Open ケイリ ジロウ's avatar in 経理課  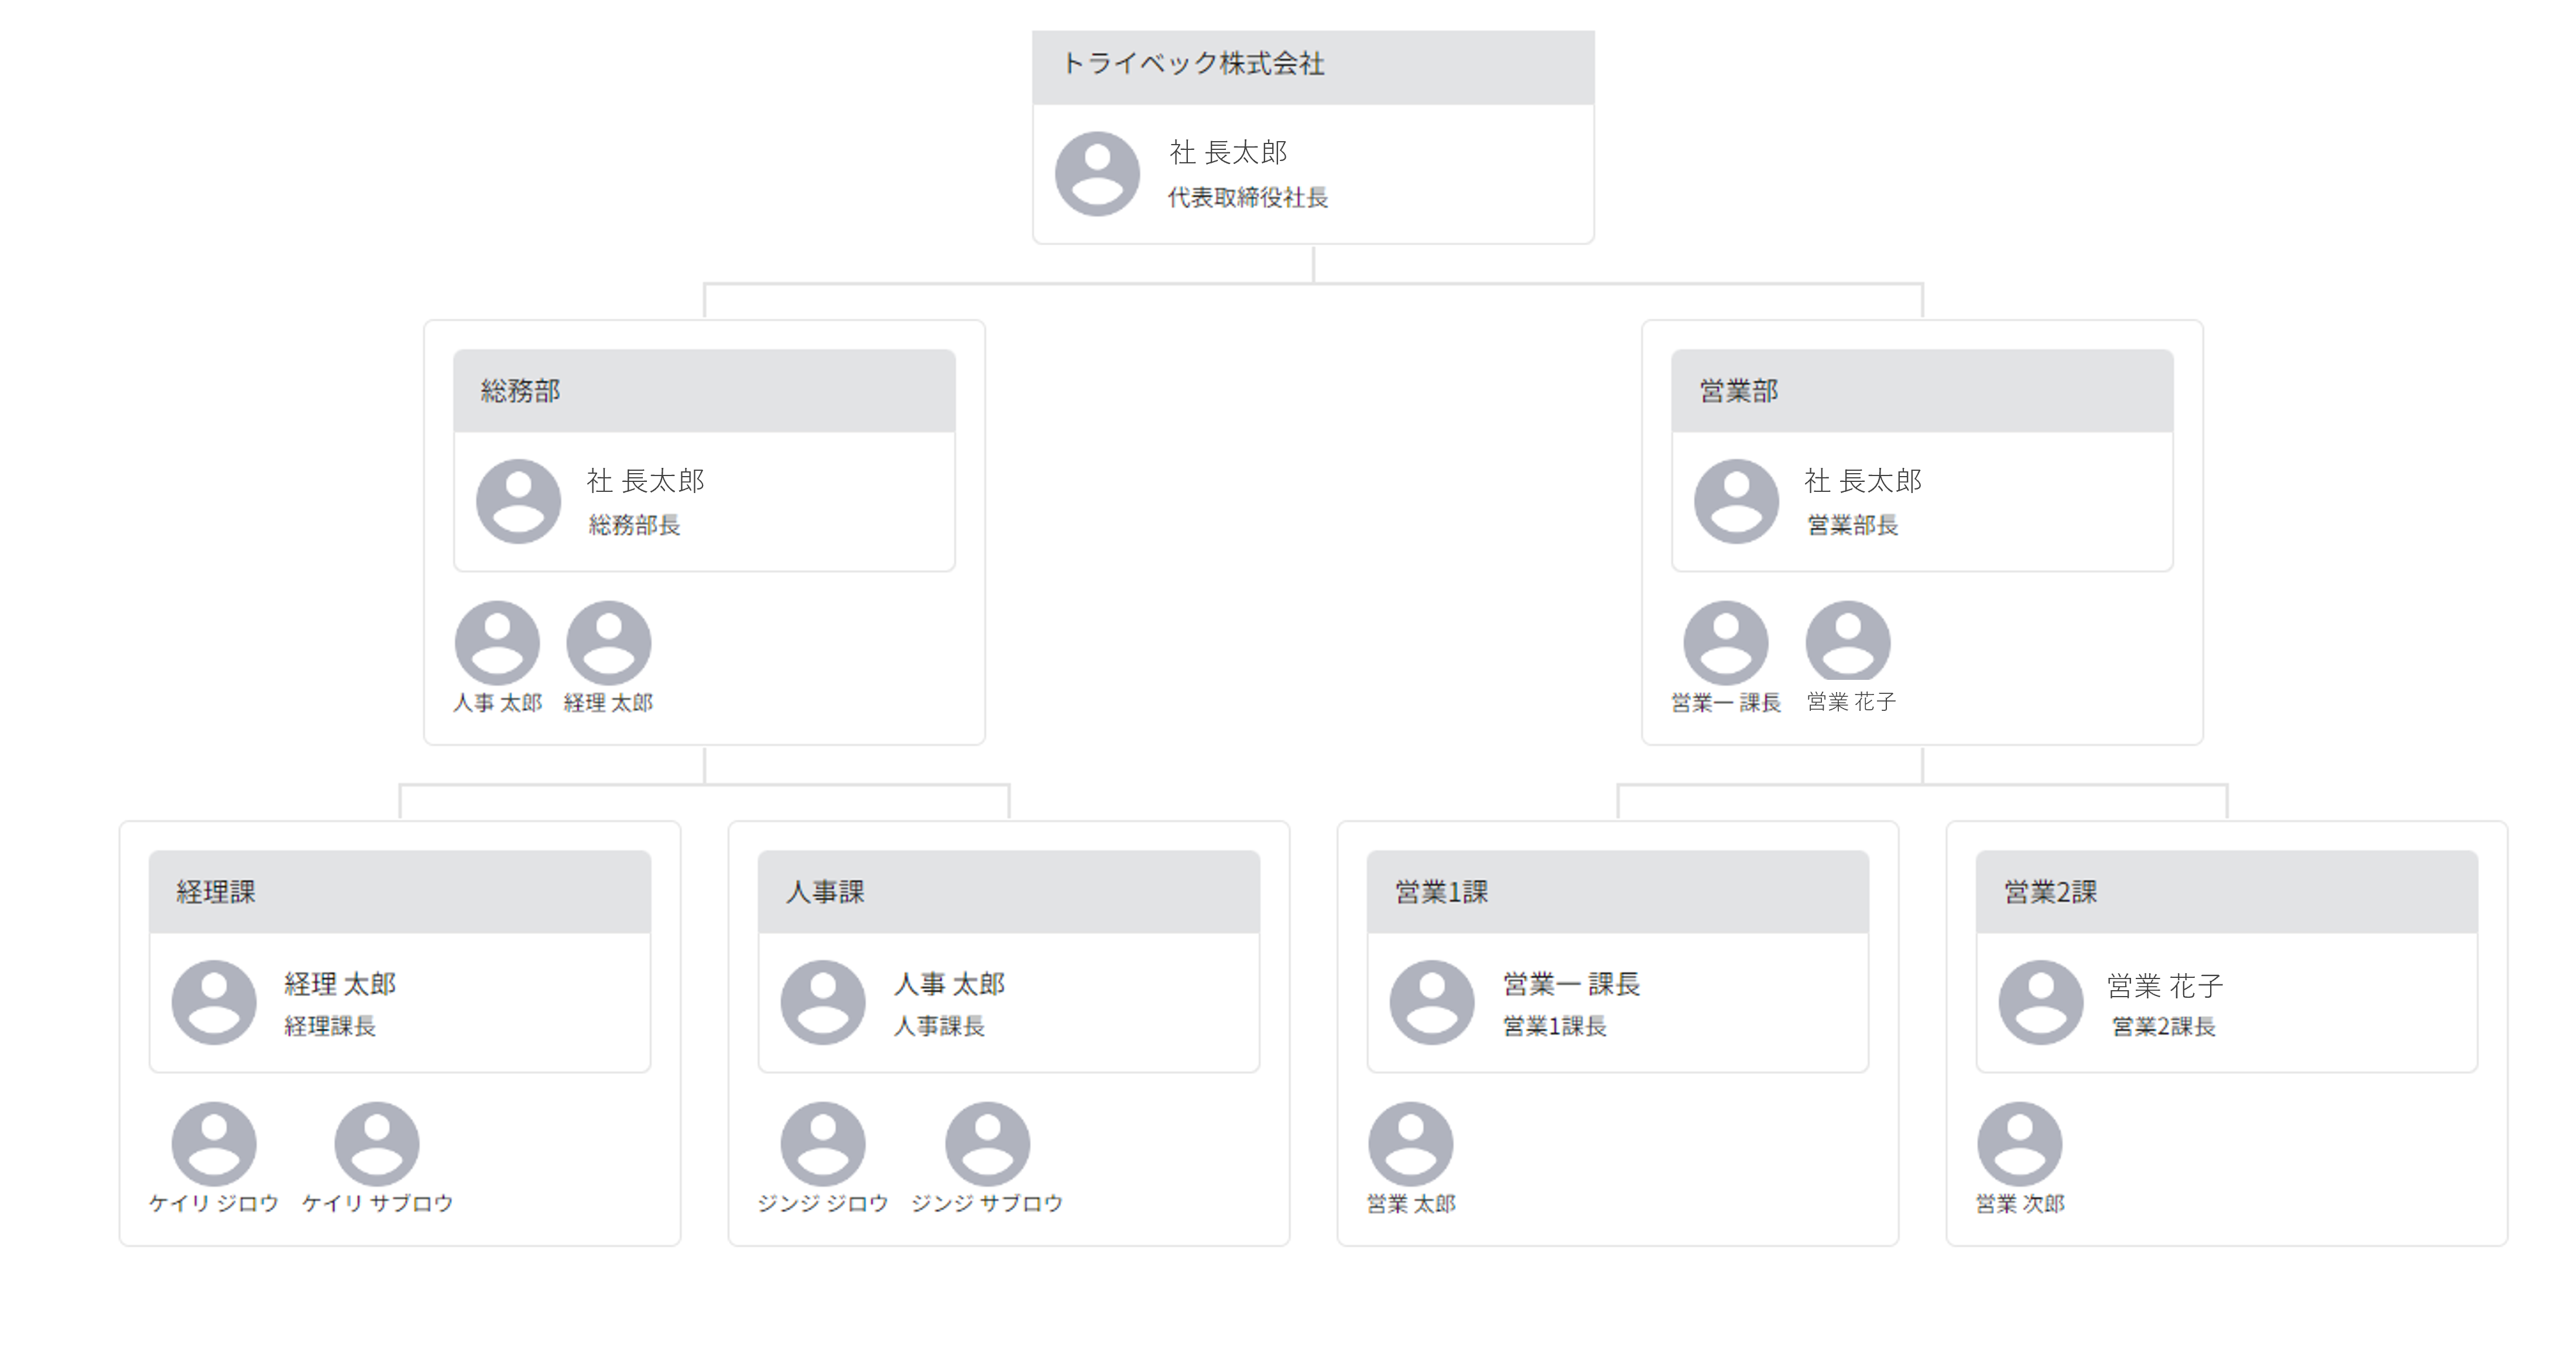coord(214,1144)
